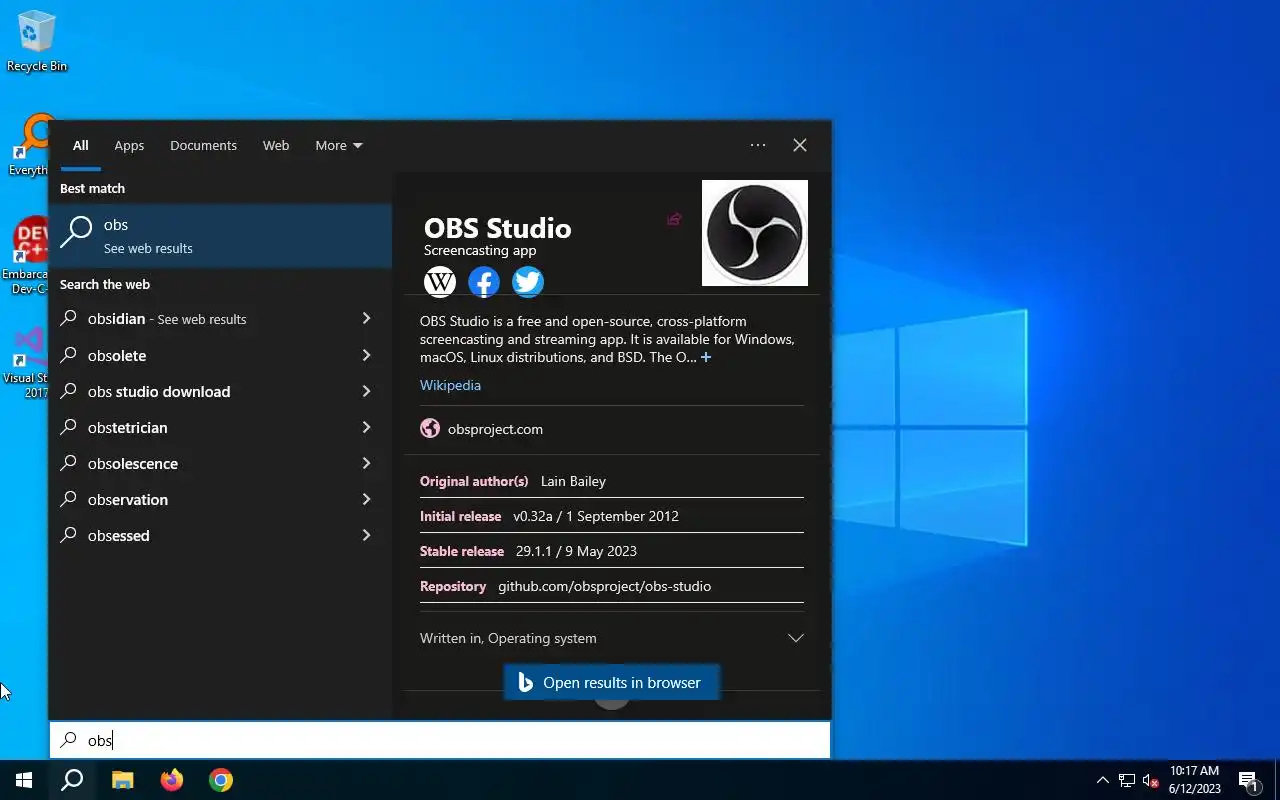The width and height of the screenshot is (1280, 800).
Task: Launch Firefox from the taskbar
Action: [172, 780]
